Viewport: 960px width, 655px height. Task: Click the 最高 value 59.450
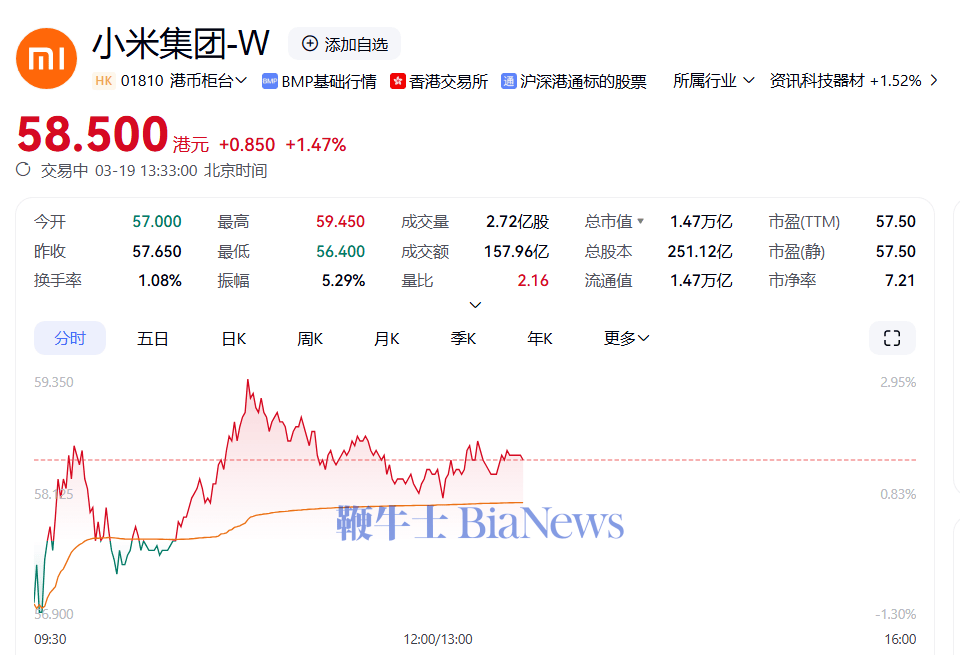pyautogui.click(x=340, y=222)
